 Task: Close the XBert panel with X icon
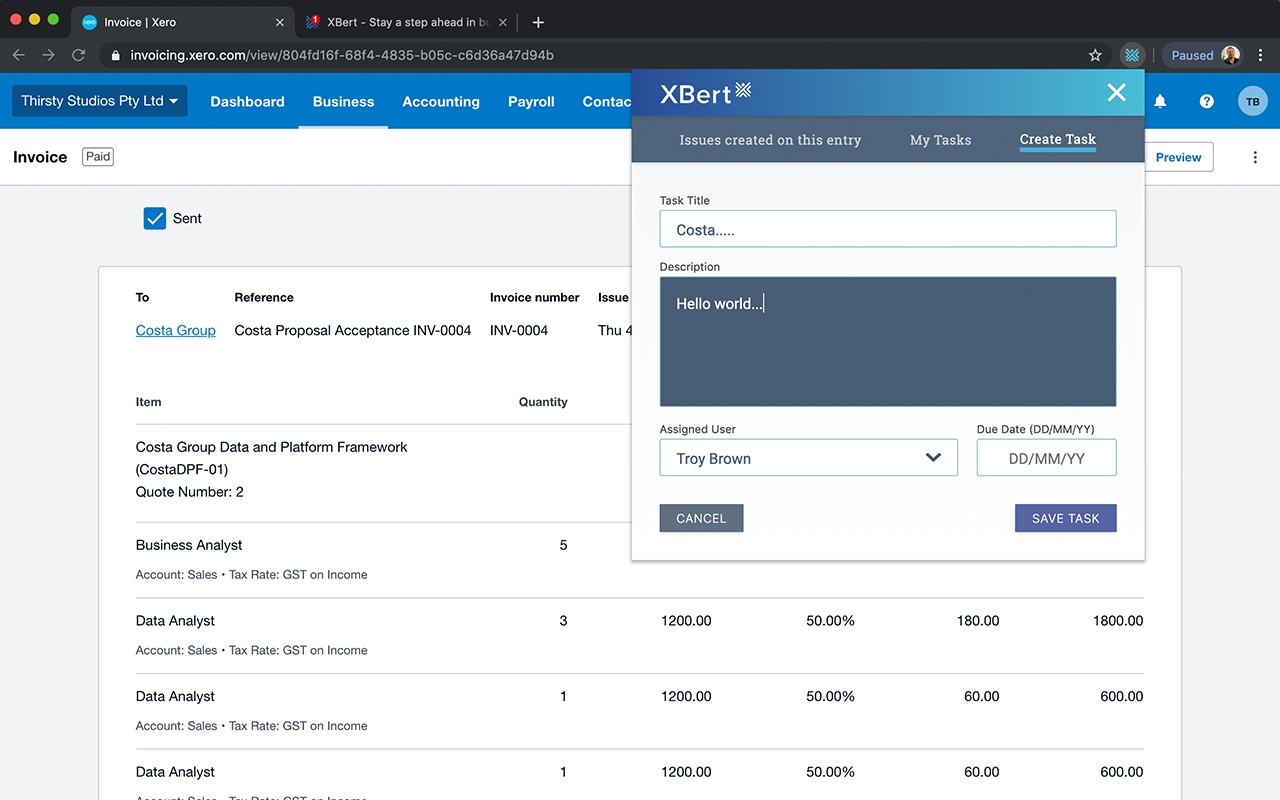(1117, 93)
